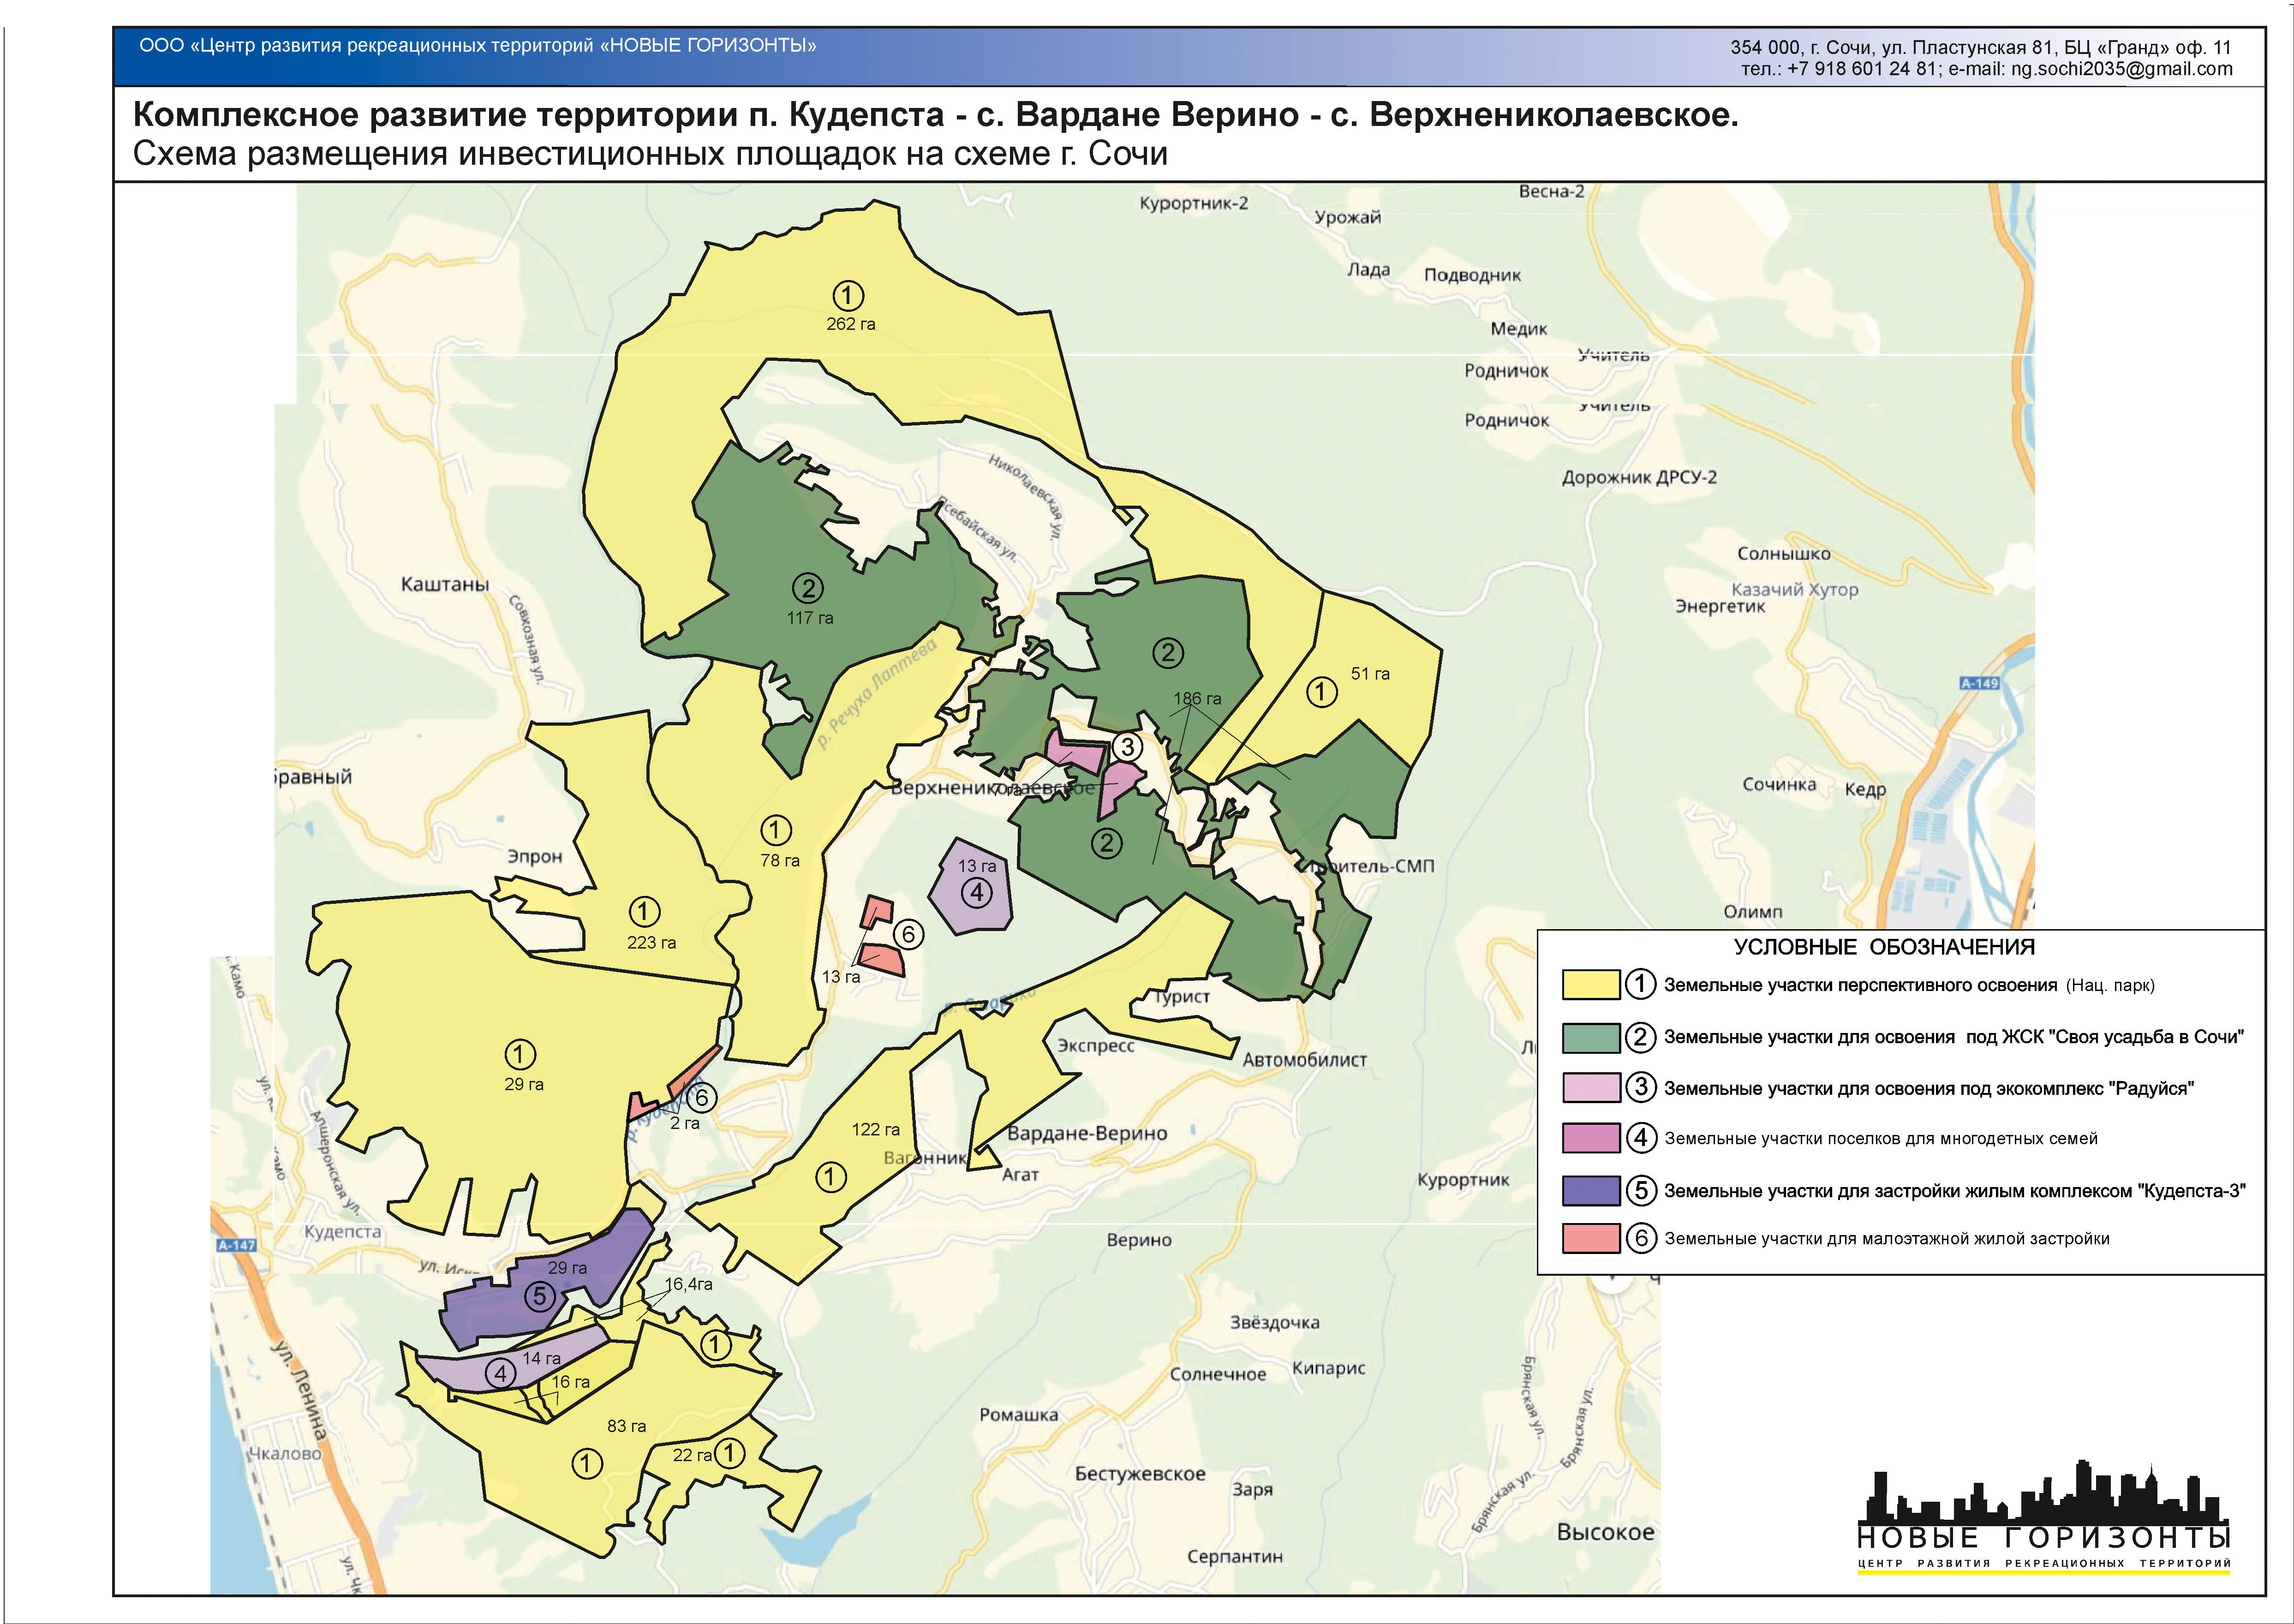The width and height of the screenshot is (2294, 1624).
Task: Click the Вардане-Верино village label
Action: coord(1087,1133)
